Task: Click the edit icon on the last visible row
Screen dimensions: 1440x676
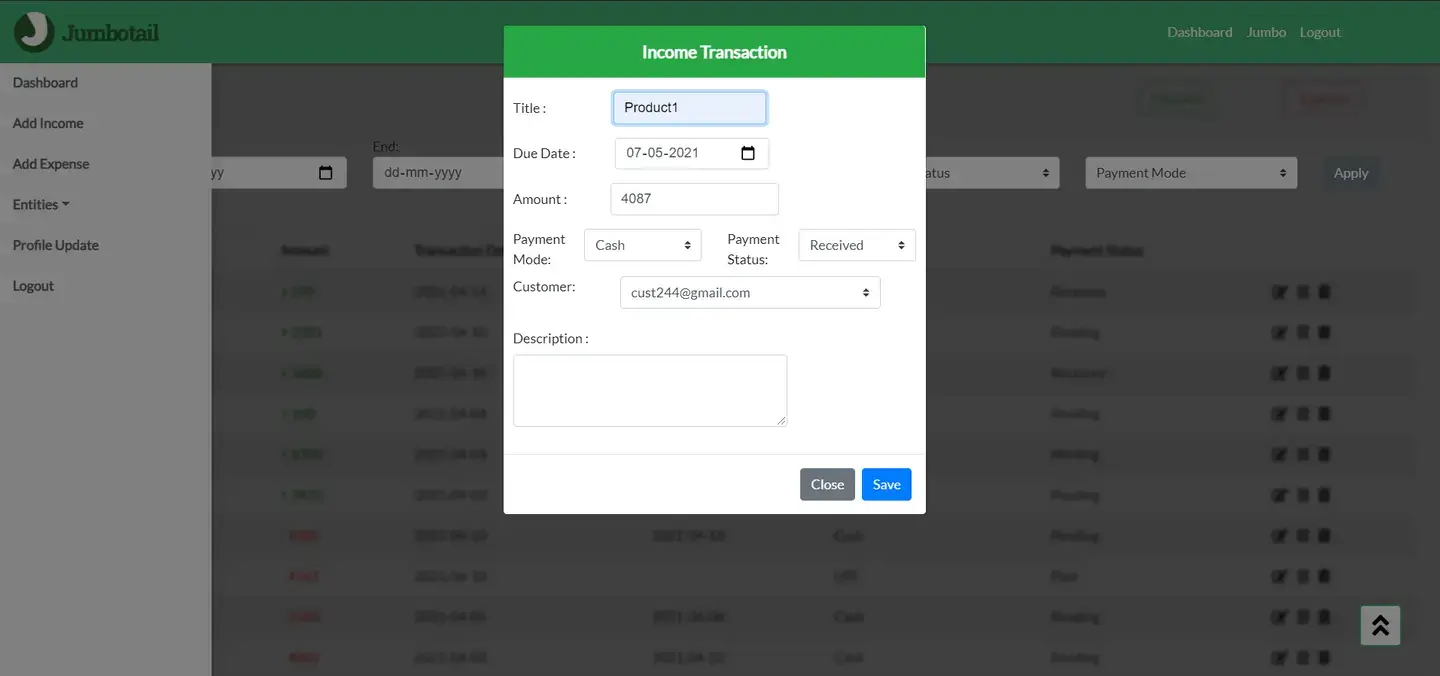Action: point(1280,657)
